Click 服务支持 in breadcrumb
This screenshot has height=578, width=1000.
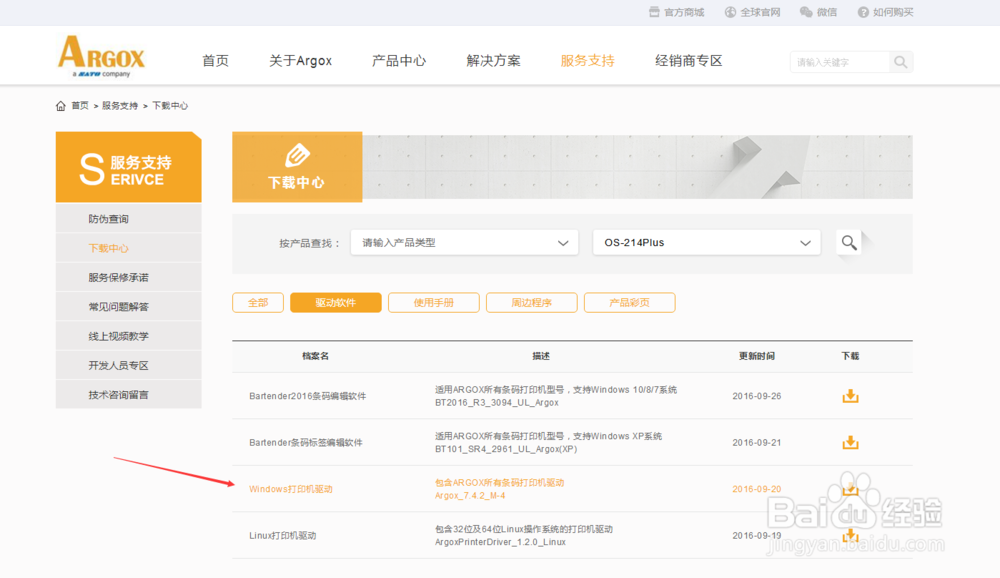(x=120, y=106)
